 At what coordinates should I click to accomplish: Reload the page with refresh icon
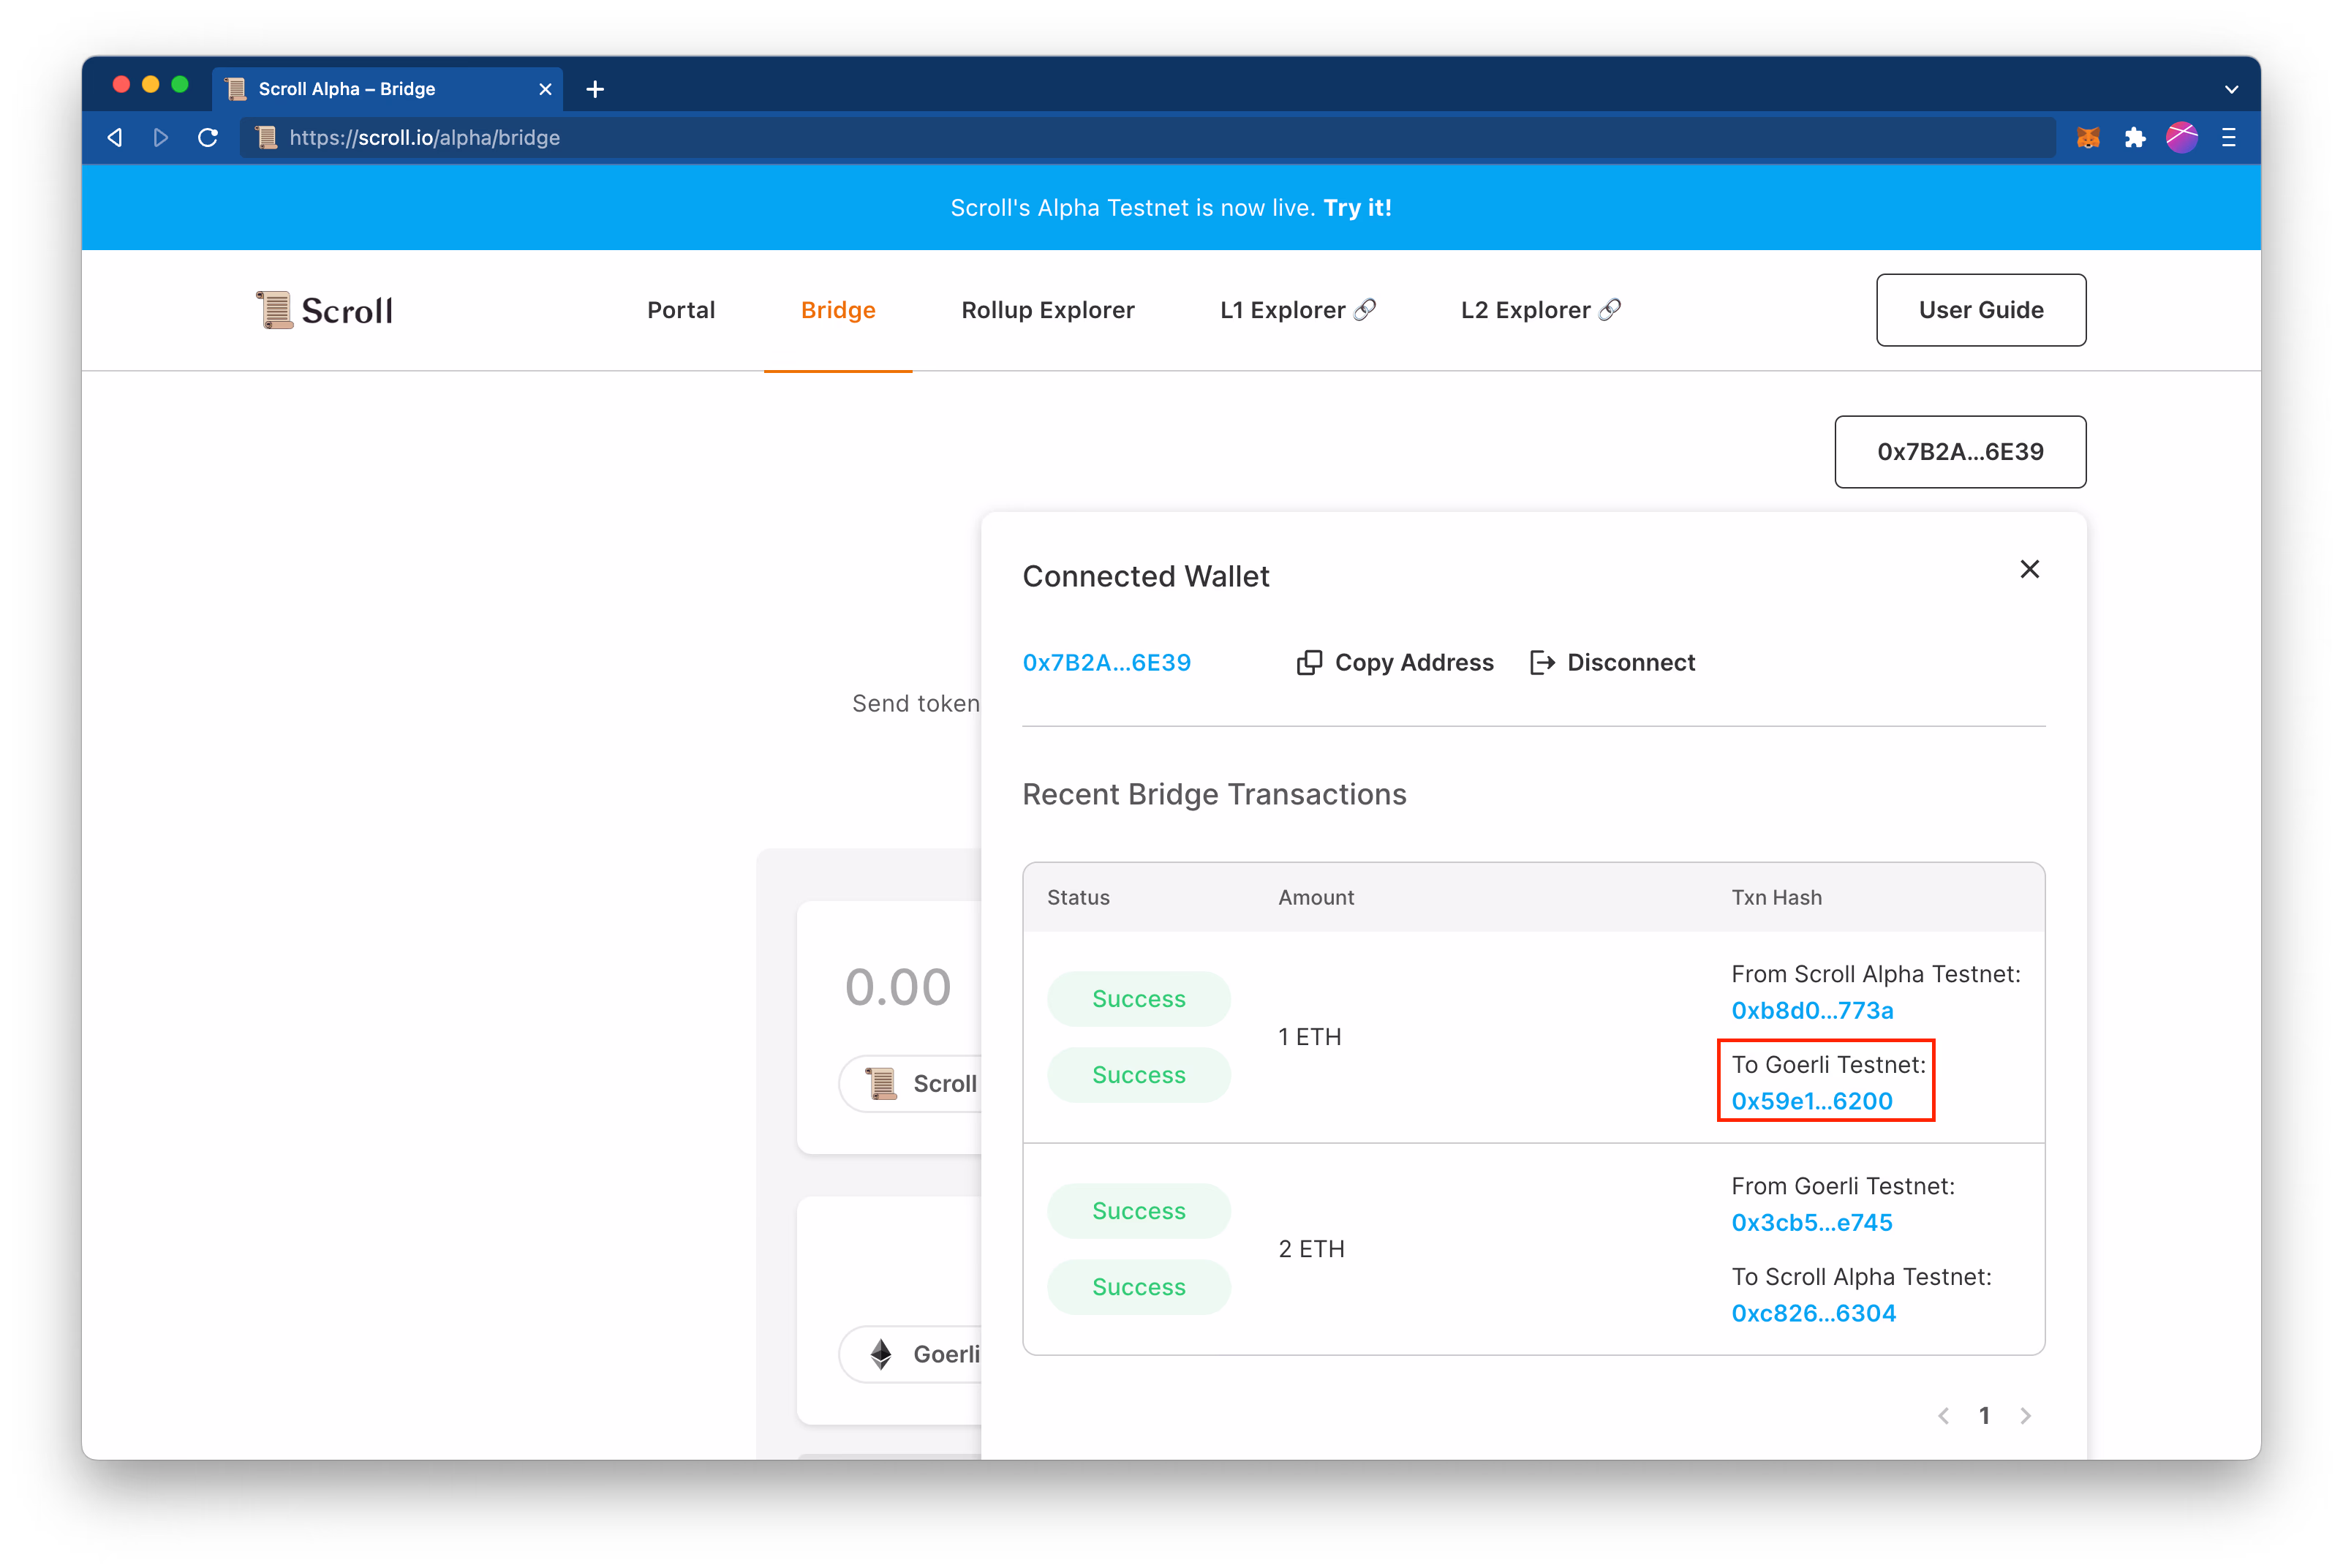[208, 138]
